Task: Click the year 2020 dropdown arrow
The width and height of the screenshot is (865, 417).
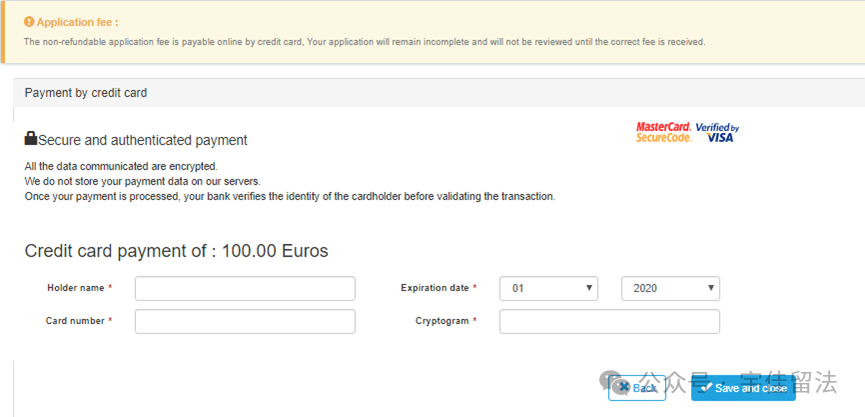Action: [x=711, y=288]
